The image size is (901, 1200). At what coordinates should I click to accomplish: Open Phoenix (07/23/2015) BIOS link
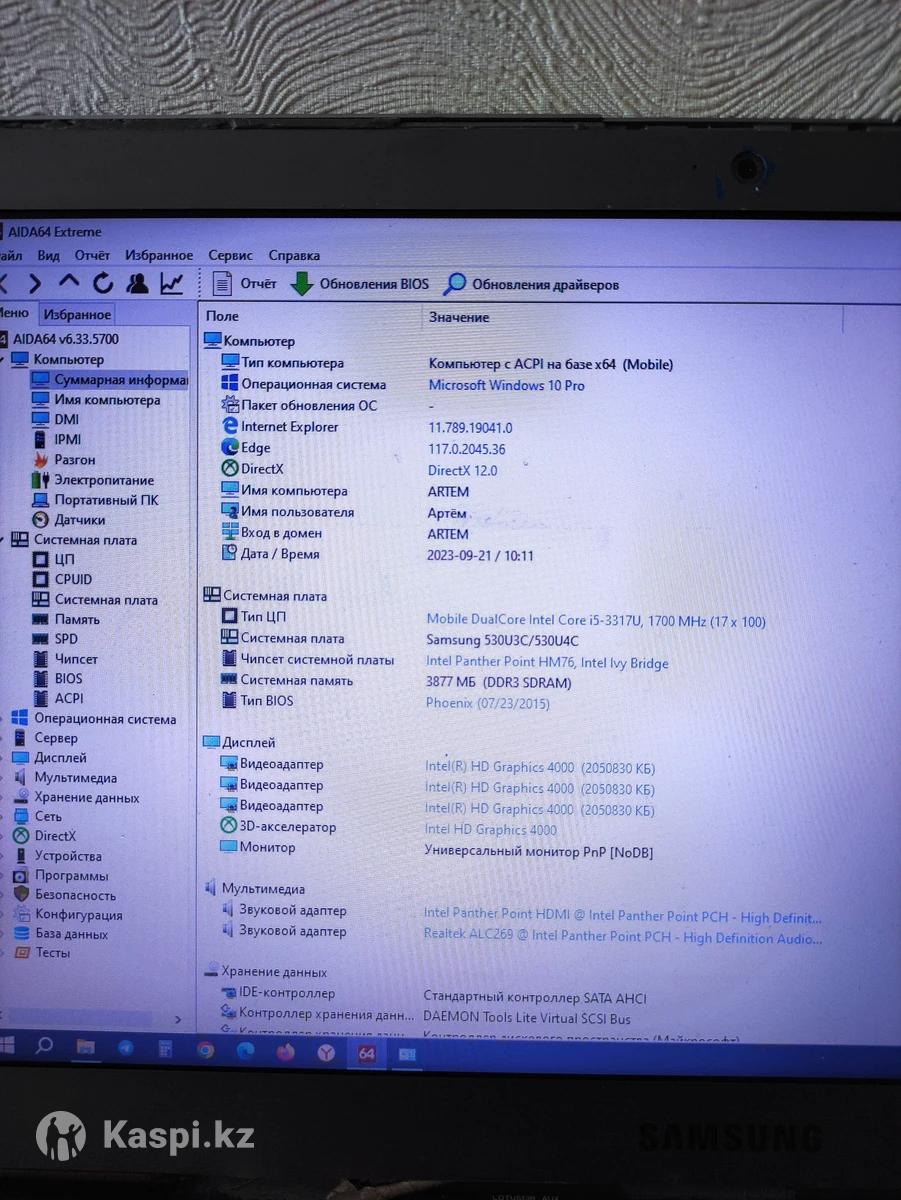[x=488, y=703]
